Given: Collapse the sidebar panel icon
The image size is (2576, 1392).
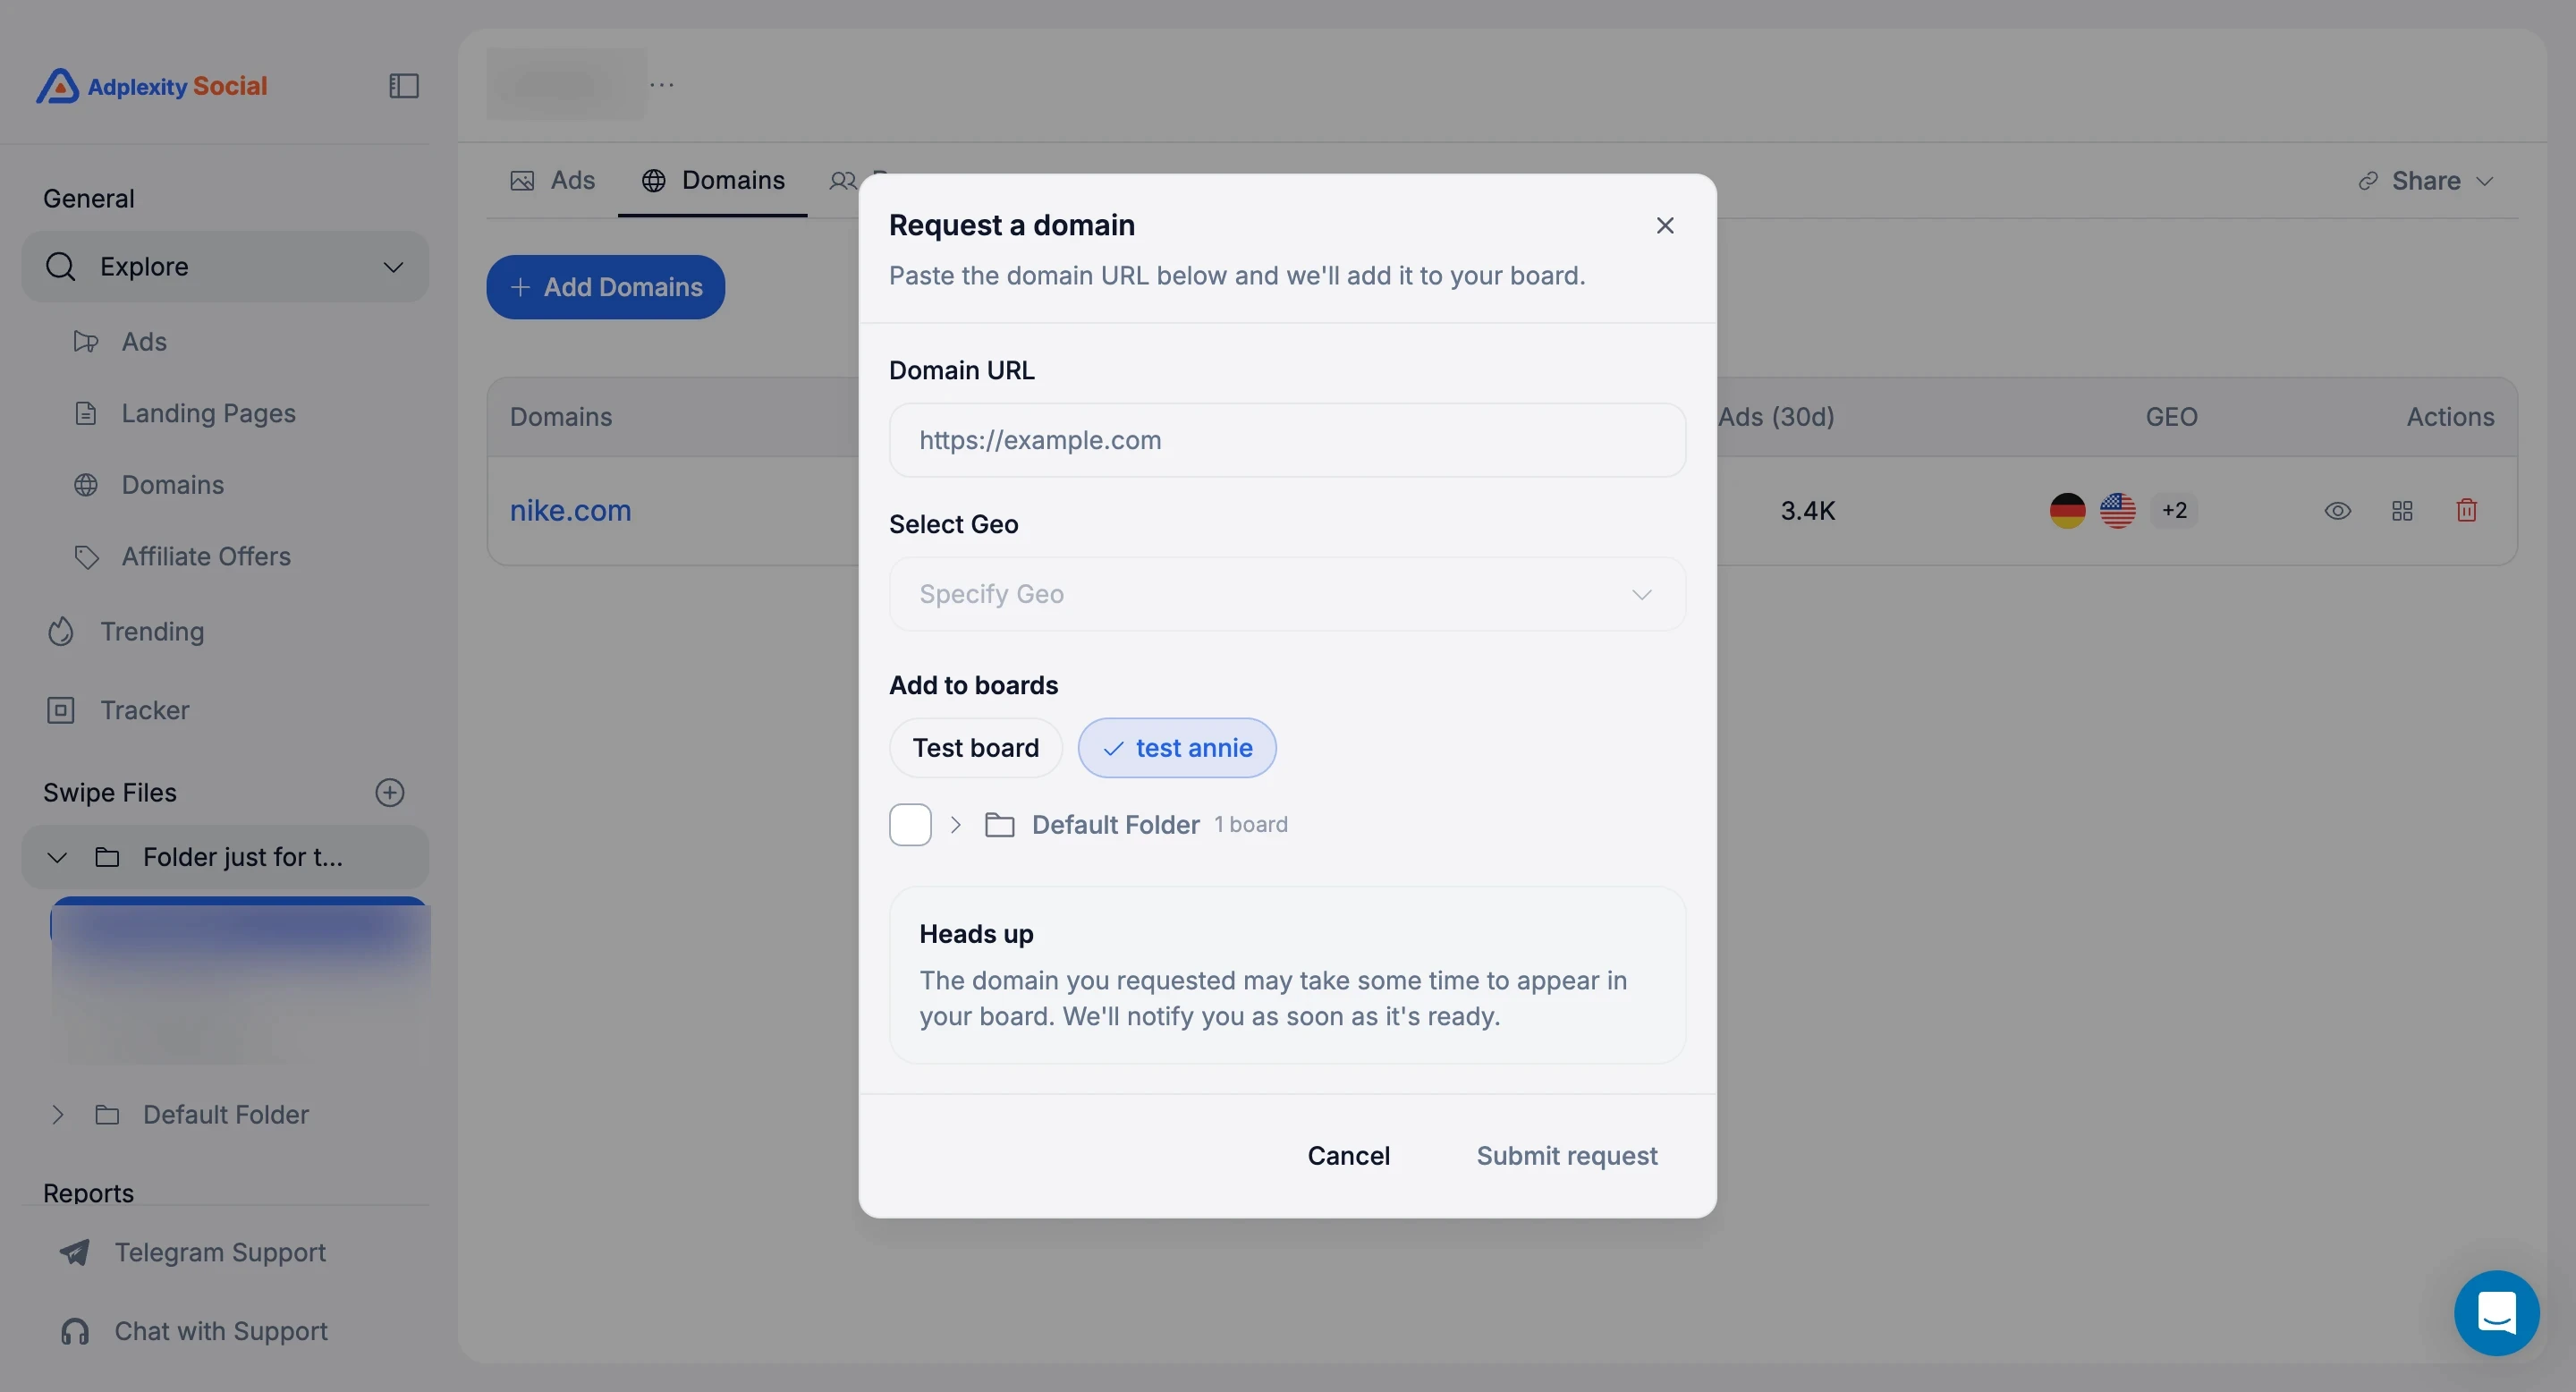Looking at the screenshot, I should [403, 86].
